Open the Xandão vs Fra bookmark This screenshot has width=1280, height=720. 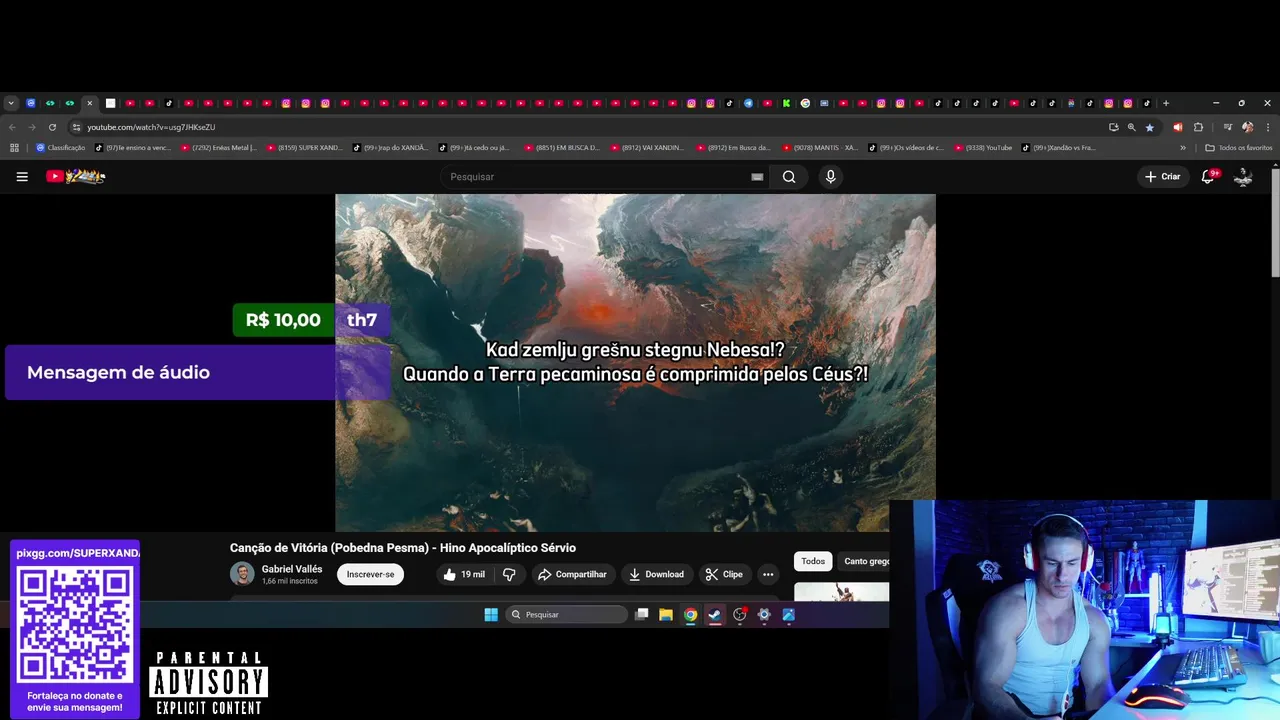(x=1059, y=148)
